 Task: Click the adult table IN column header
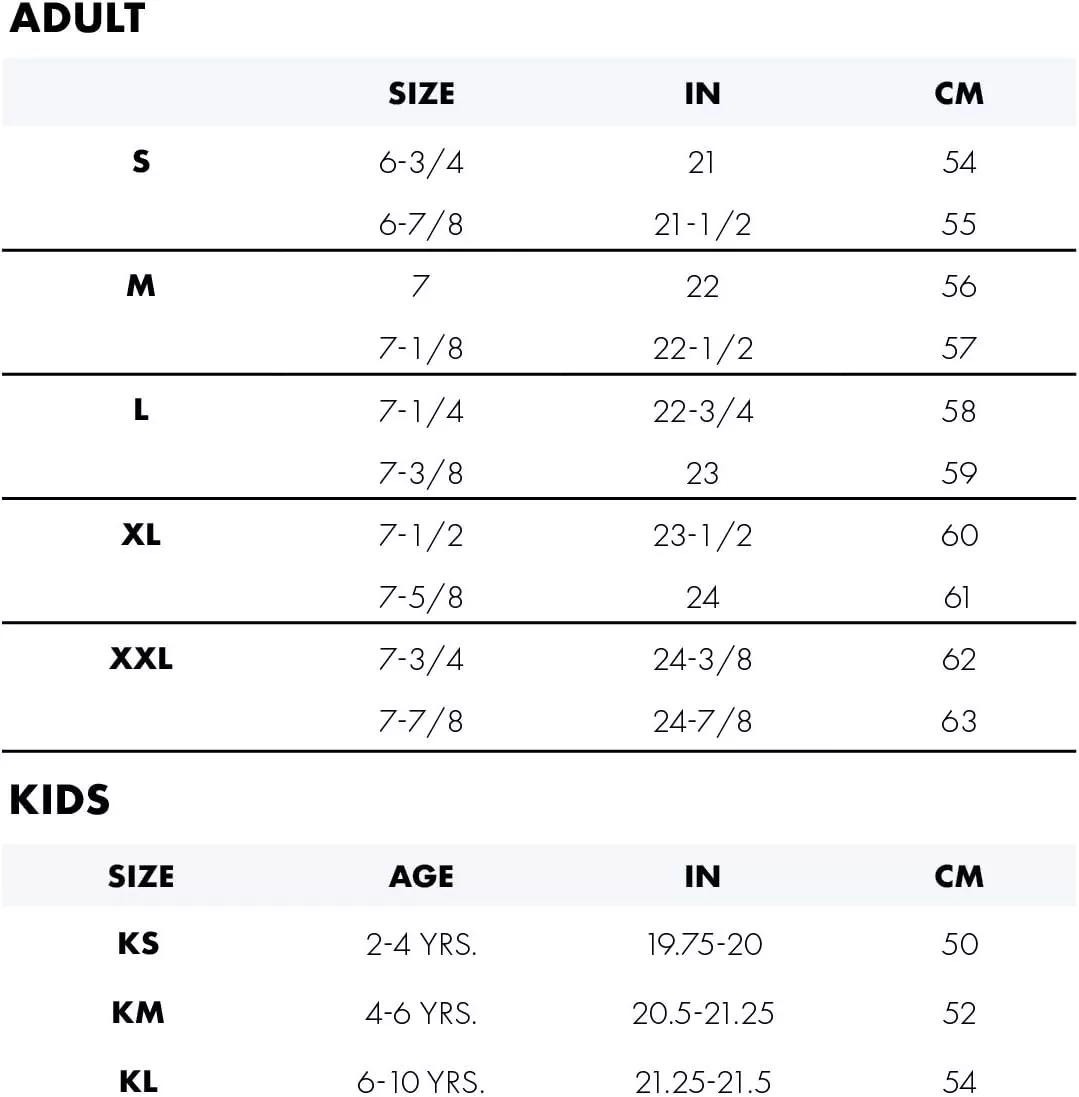(x=702, y=94)
